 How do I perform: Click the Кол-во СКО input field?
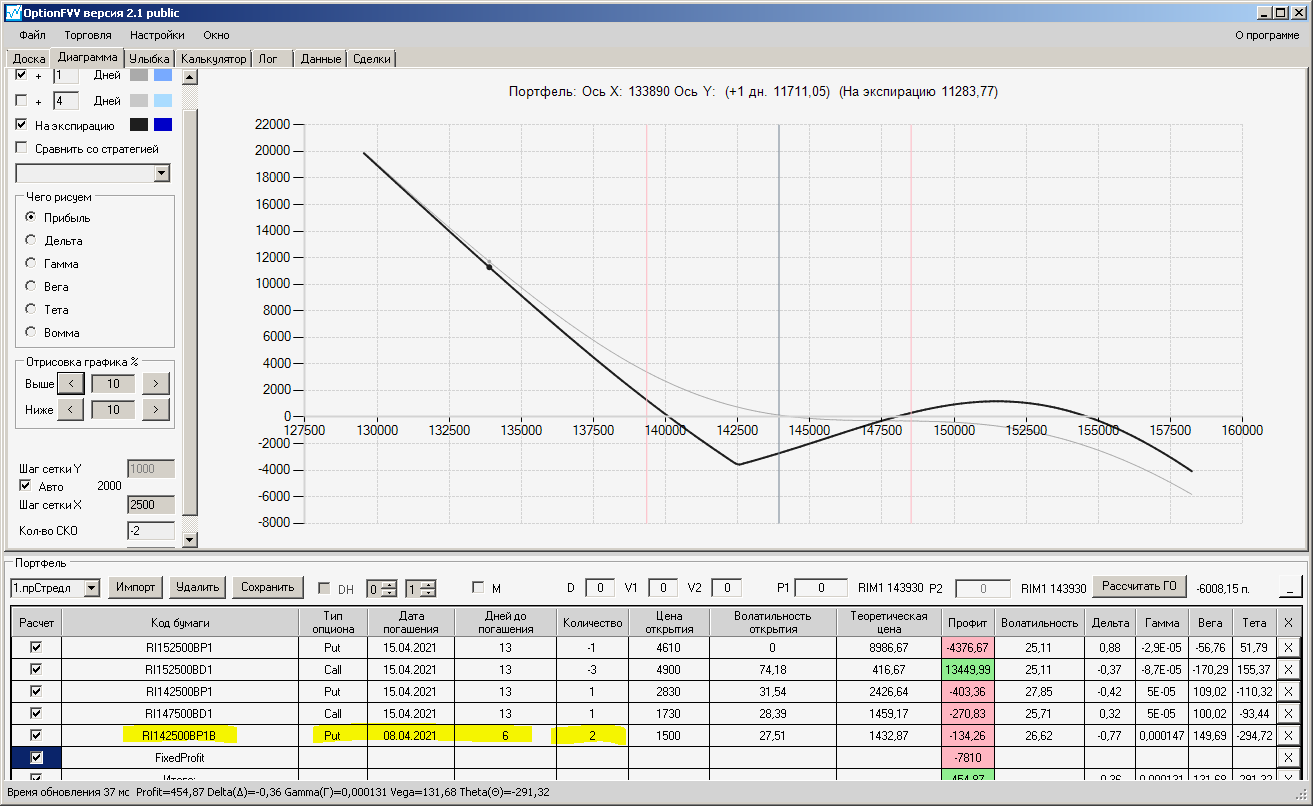(x=151, y=531)
